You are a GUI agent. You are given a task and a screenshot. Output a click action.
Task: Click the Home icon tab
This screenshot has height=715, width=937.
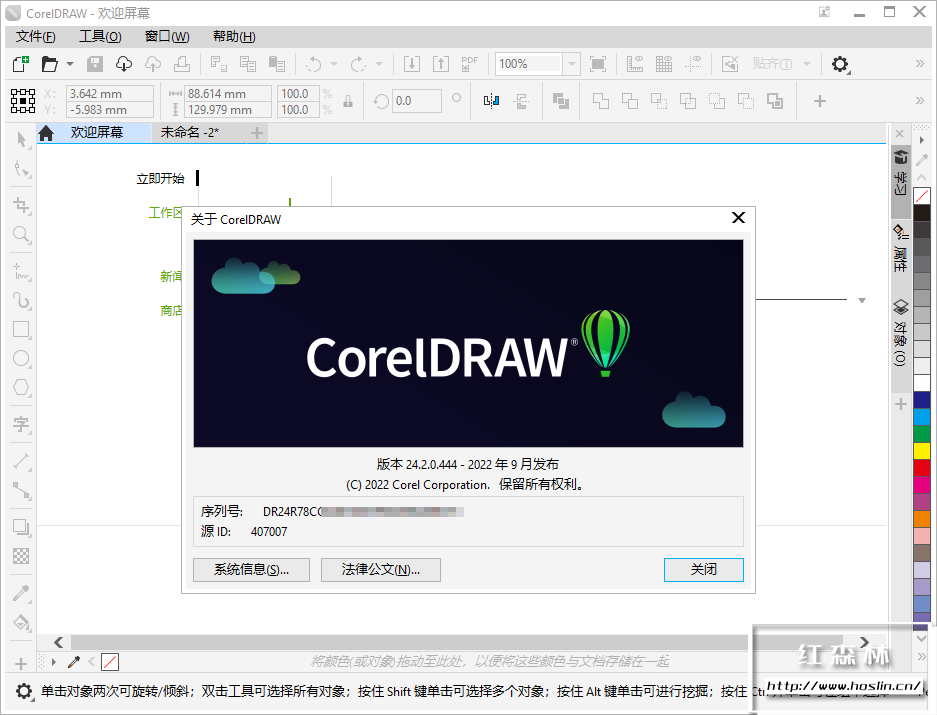(x=46, y=133)
